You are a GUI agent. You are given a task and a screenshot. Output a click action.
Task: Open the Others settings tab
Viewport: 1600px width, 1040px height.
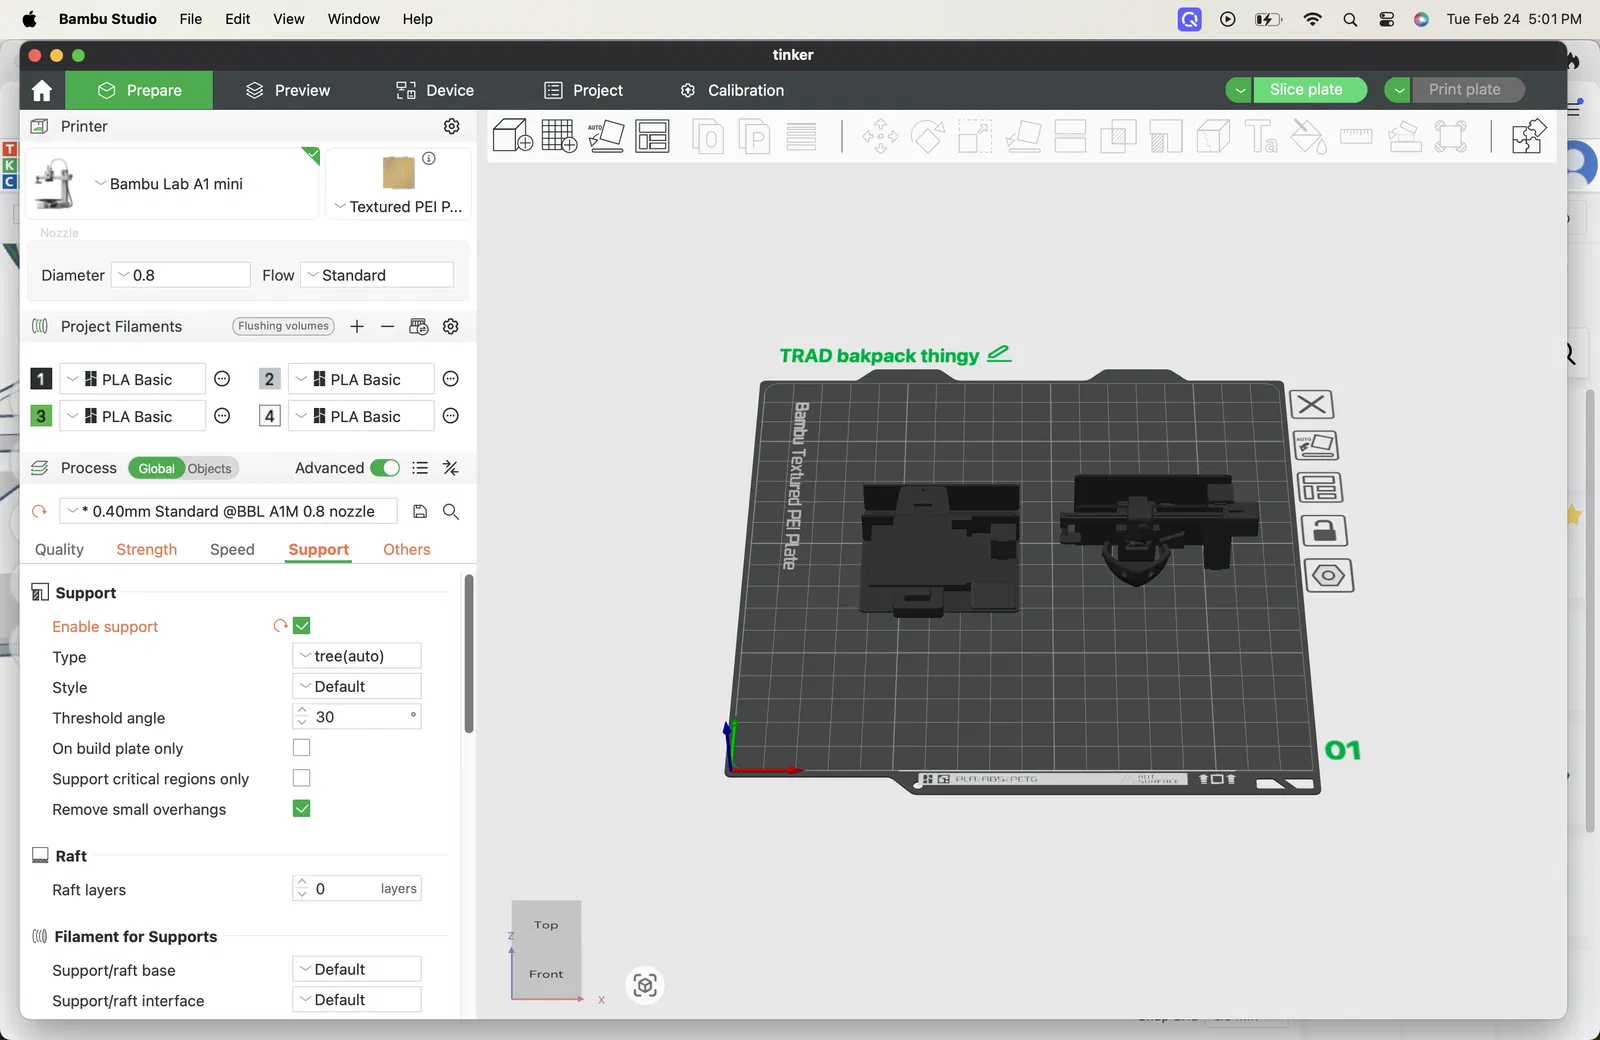tap(407, 549)
